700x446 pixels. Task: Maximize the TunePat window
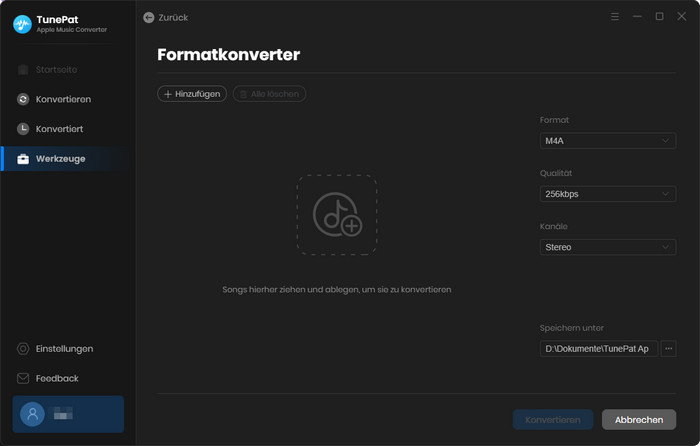pyautogui.click(x=659, y=17)
